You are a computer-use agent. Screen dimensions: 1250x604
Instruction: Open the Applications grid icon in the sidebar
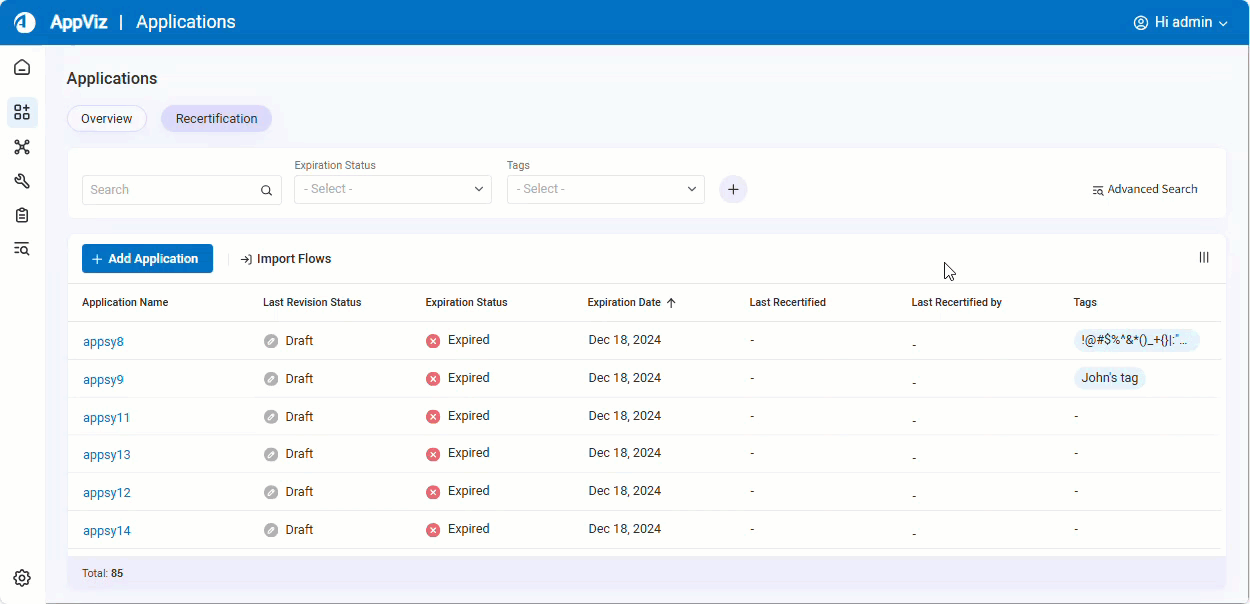tap(22, 112)
